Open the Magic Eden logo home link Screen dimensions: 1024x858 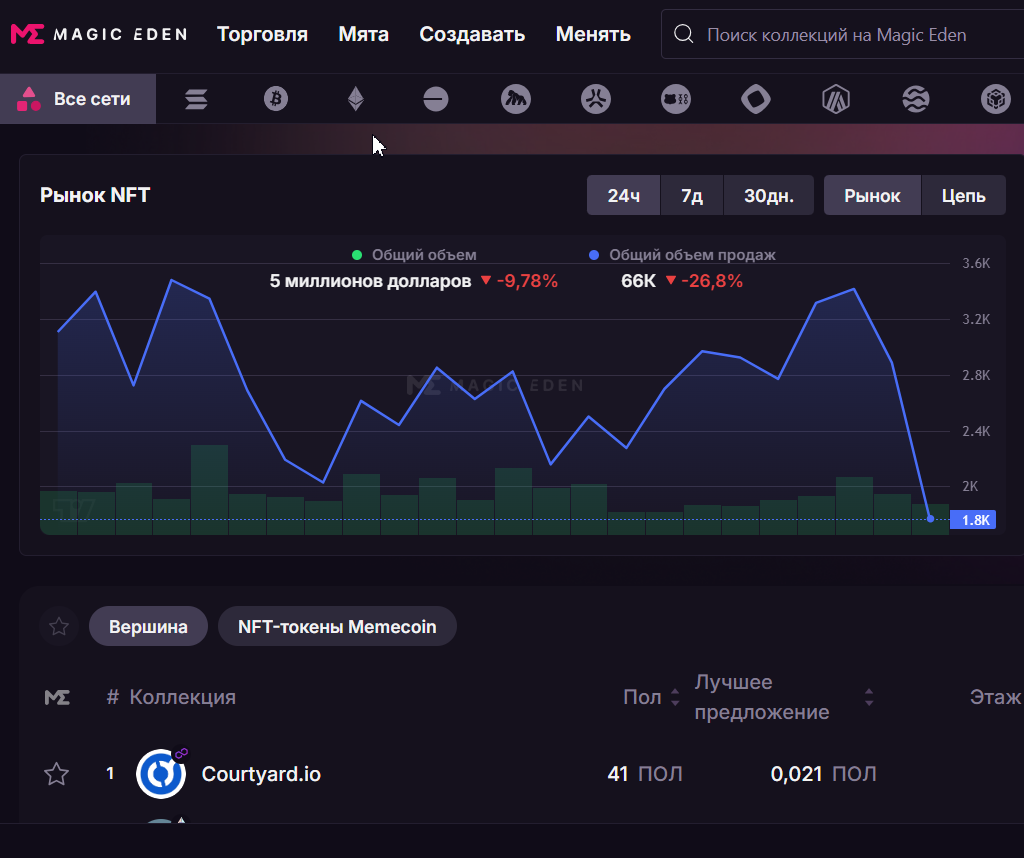[99, 34]
